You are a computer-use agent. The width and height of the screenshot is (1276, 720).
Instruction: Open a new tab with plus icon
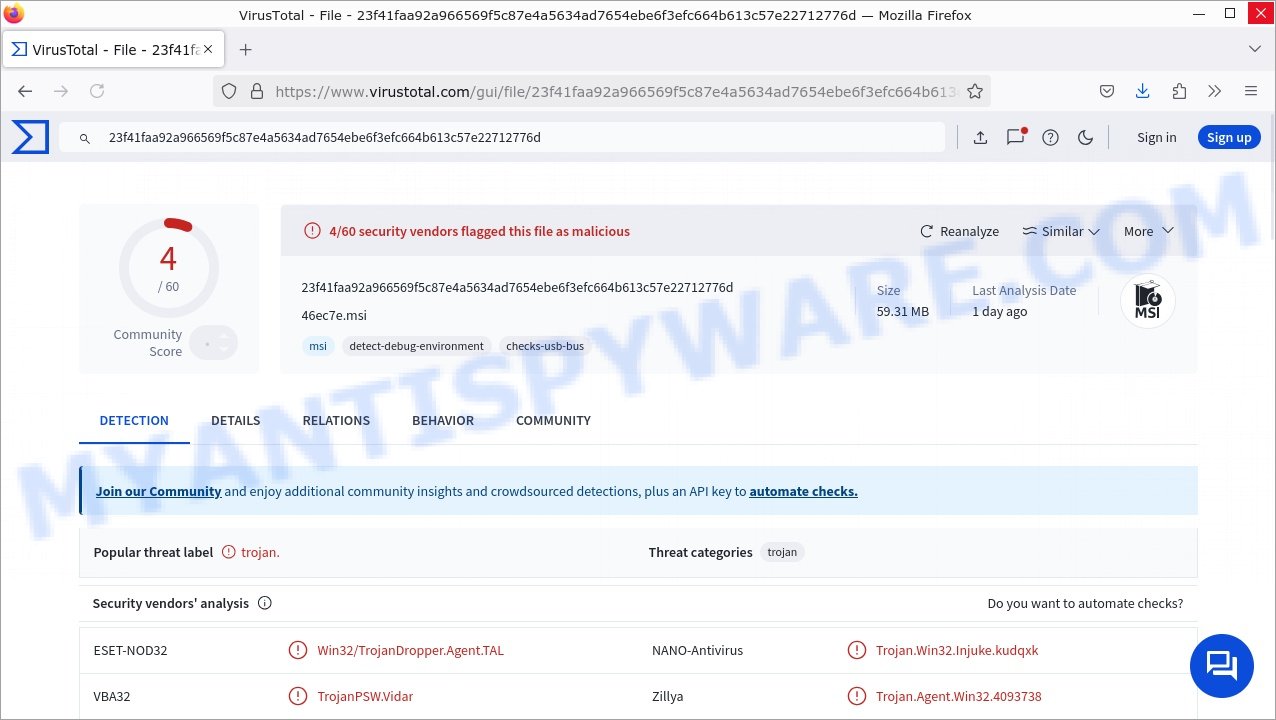click(x=246, y=49)
